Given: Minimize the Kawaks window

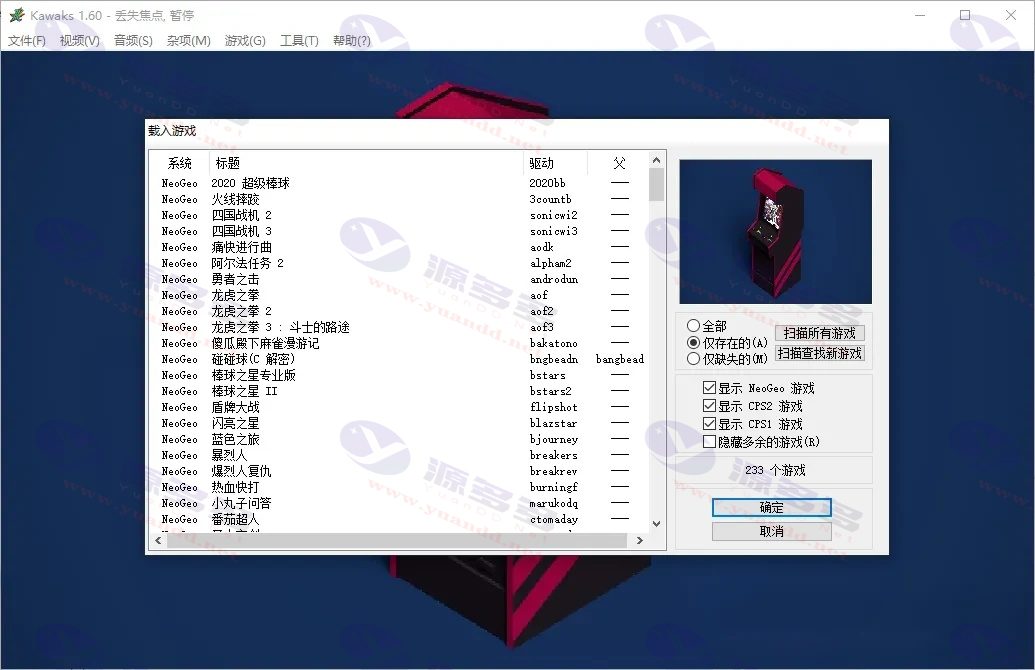Looking at the screenshot, I should [x=920, y=15].
